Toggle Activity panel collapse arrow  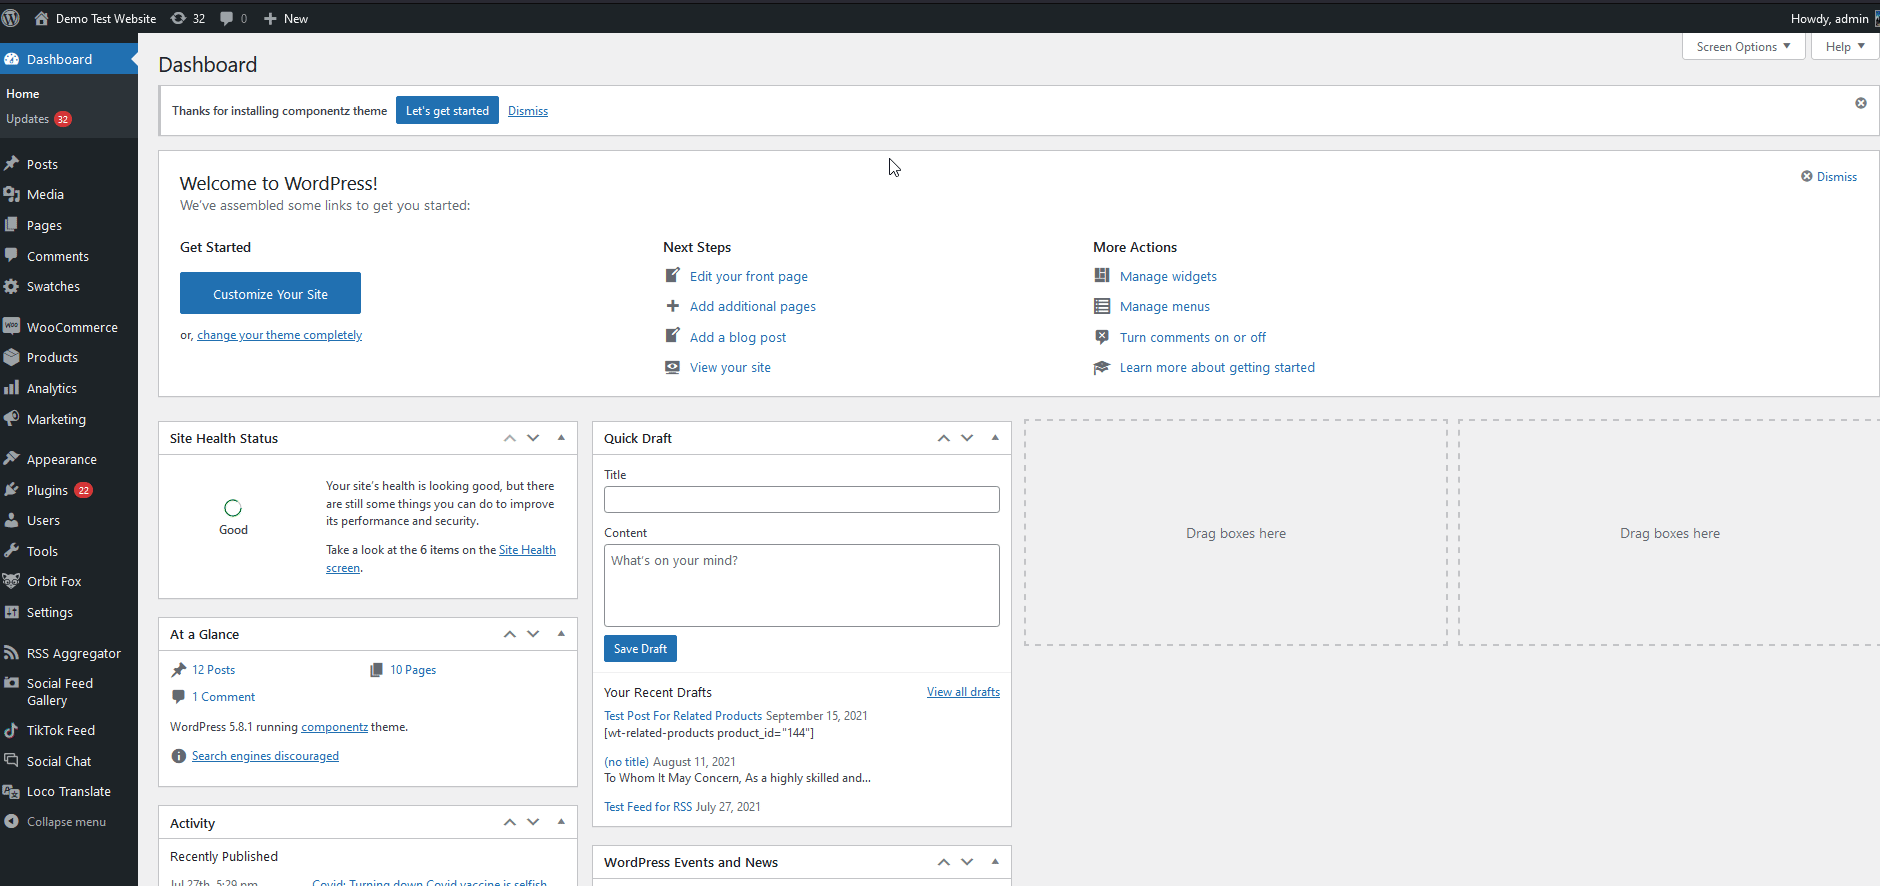pyautogui.click(x=561, y=822)
